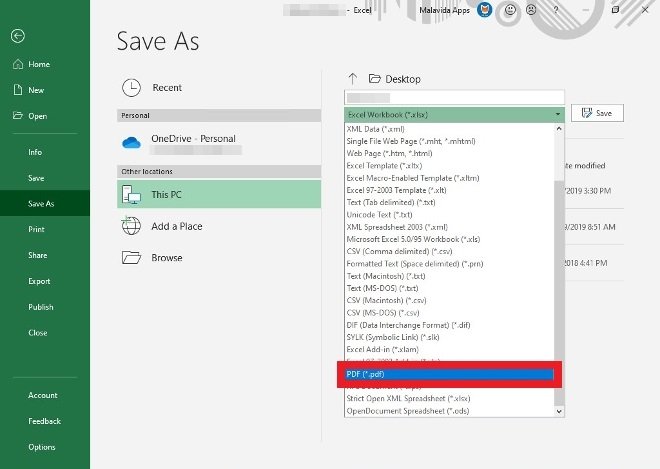Screen dimensions: 660x469
Task: Select Single File Web Page format
Action: [x=449, y=141]
